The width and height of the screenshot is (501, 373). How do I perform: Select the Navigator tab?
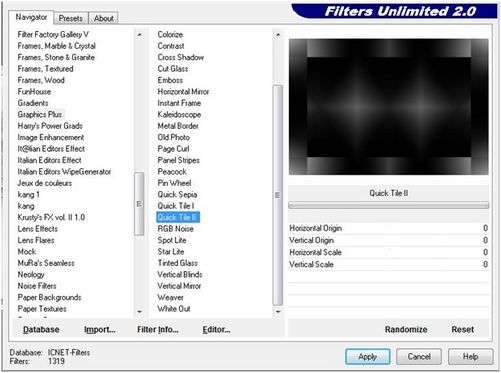pos(31,17)
